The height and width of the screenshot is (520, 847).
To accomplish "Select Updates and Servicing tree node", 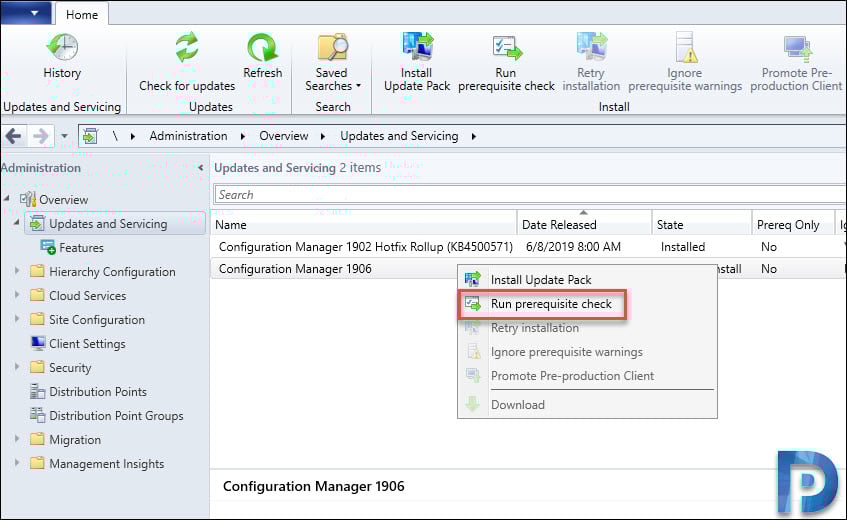I will tap(115, 224).
